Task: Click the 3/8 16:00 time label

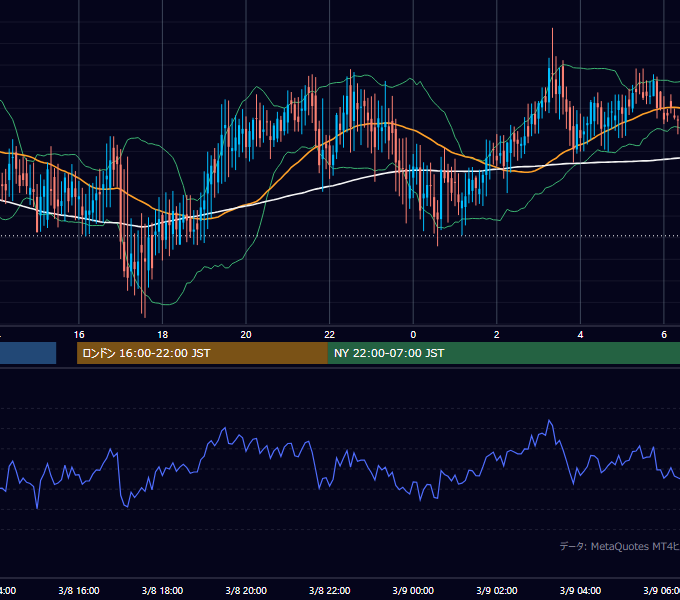Action: (x=79, y=590)
